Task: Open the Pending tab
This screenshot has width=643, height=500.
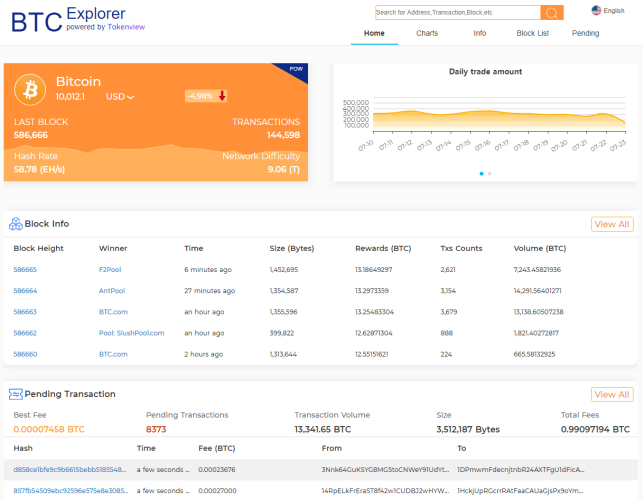Action: coord(585,33)
